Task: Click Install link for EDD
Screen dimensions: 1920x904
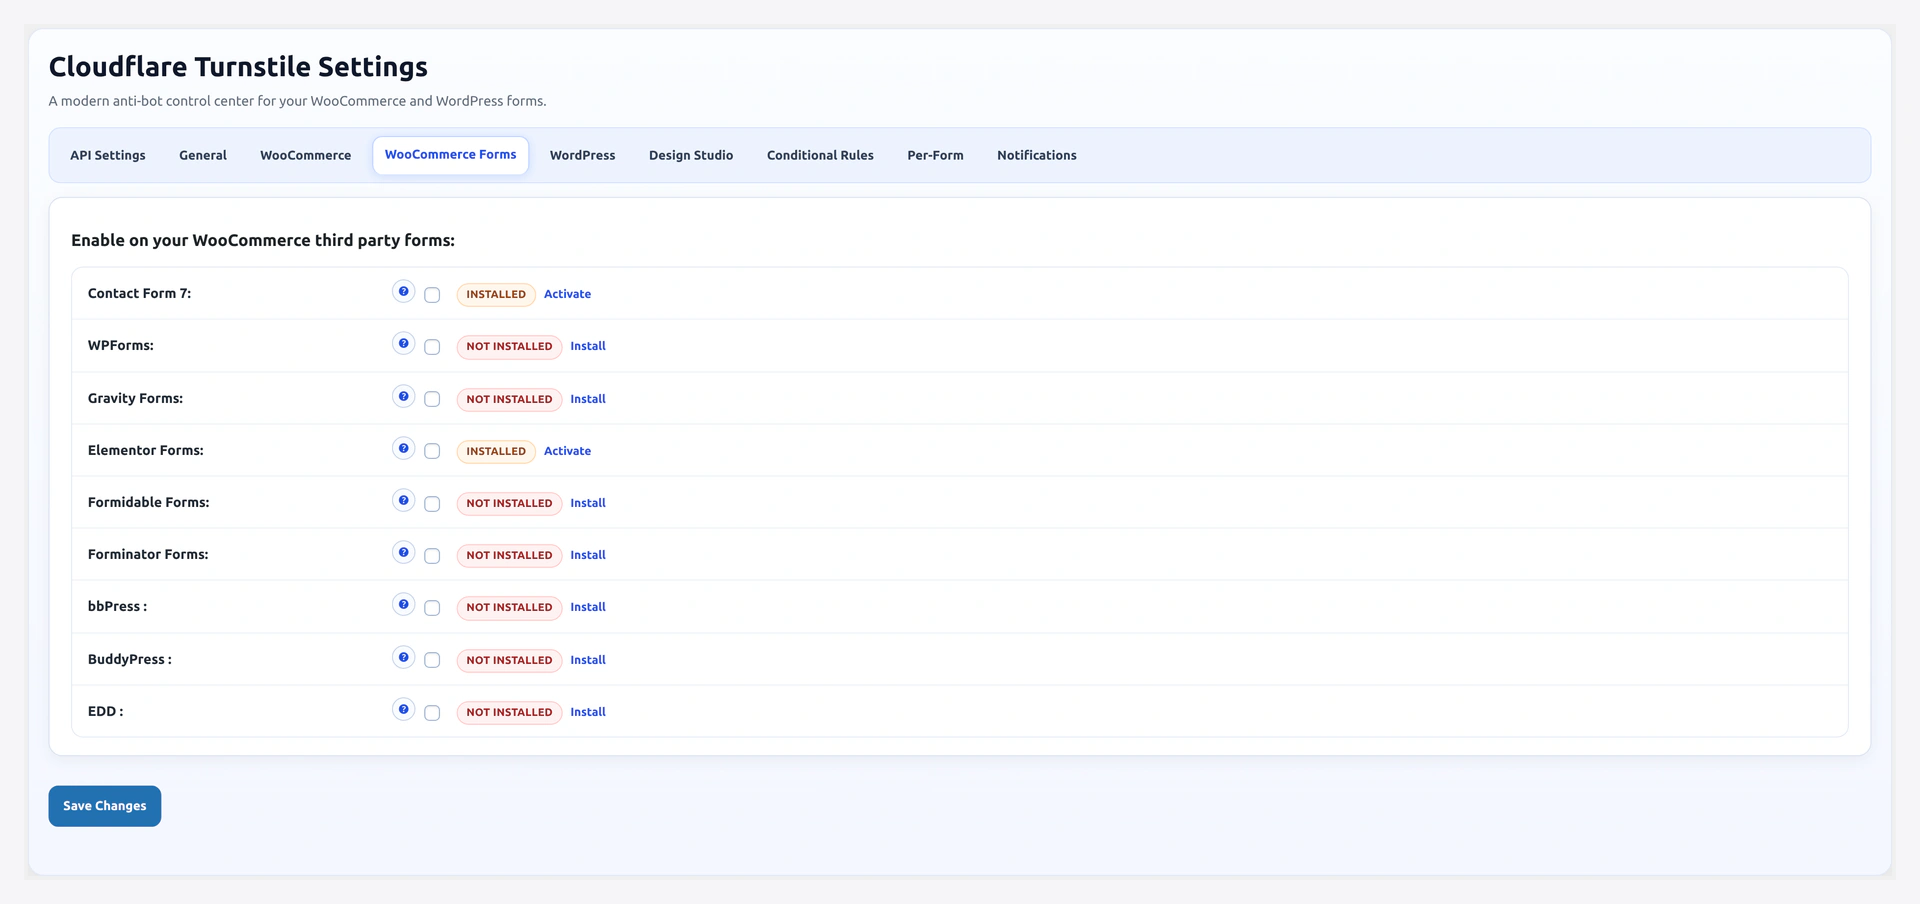Action: tap(588, 712)
